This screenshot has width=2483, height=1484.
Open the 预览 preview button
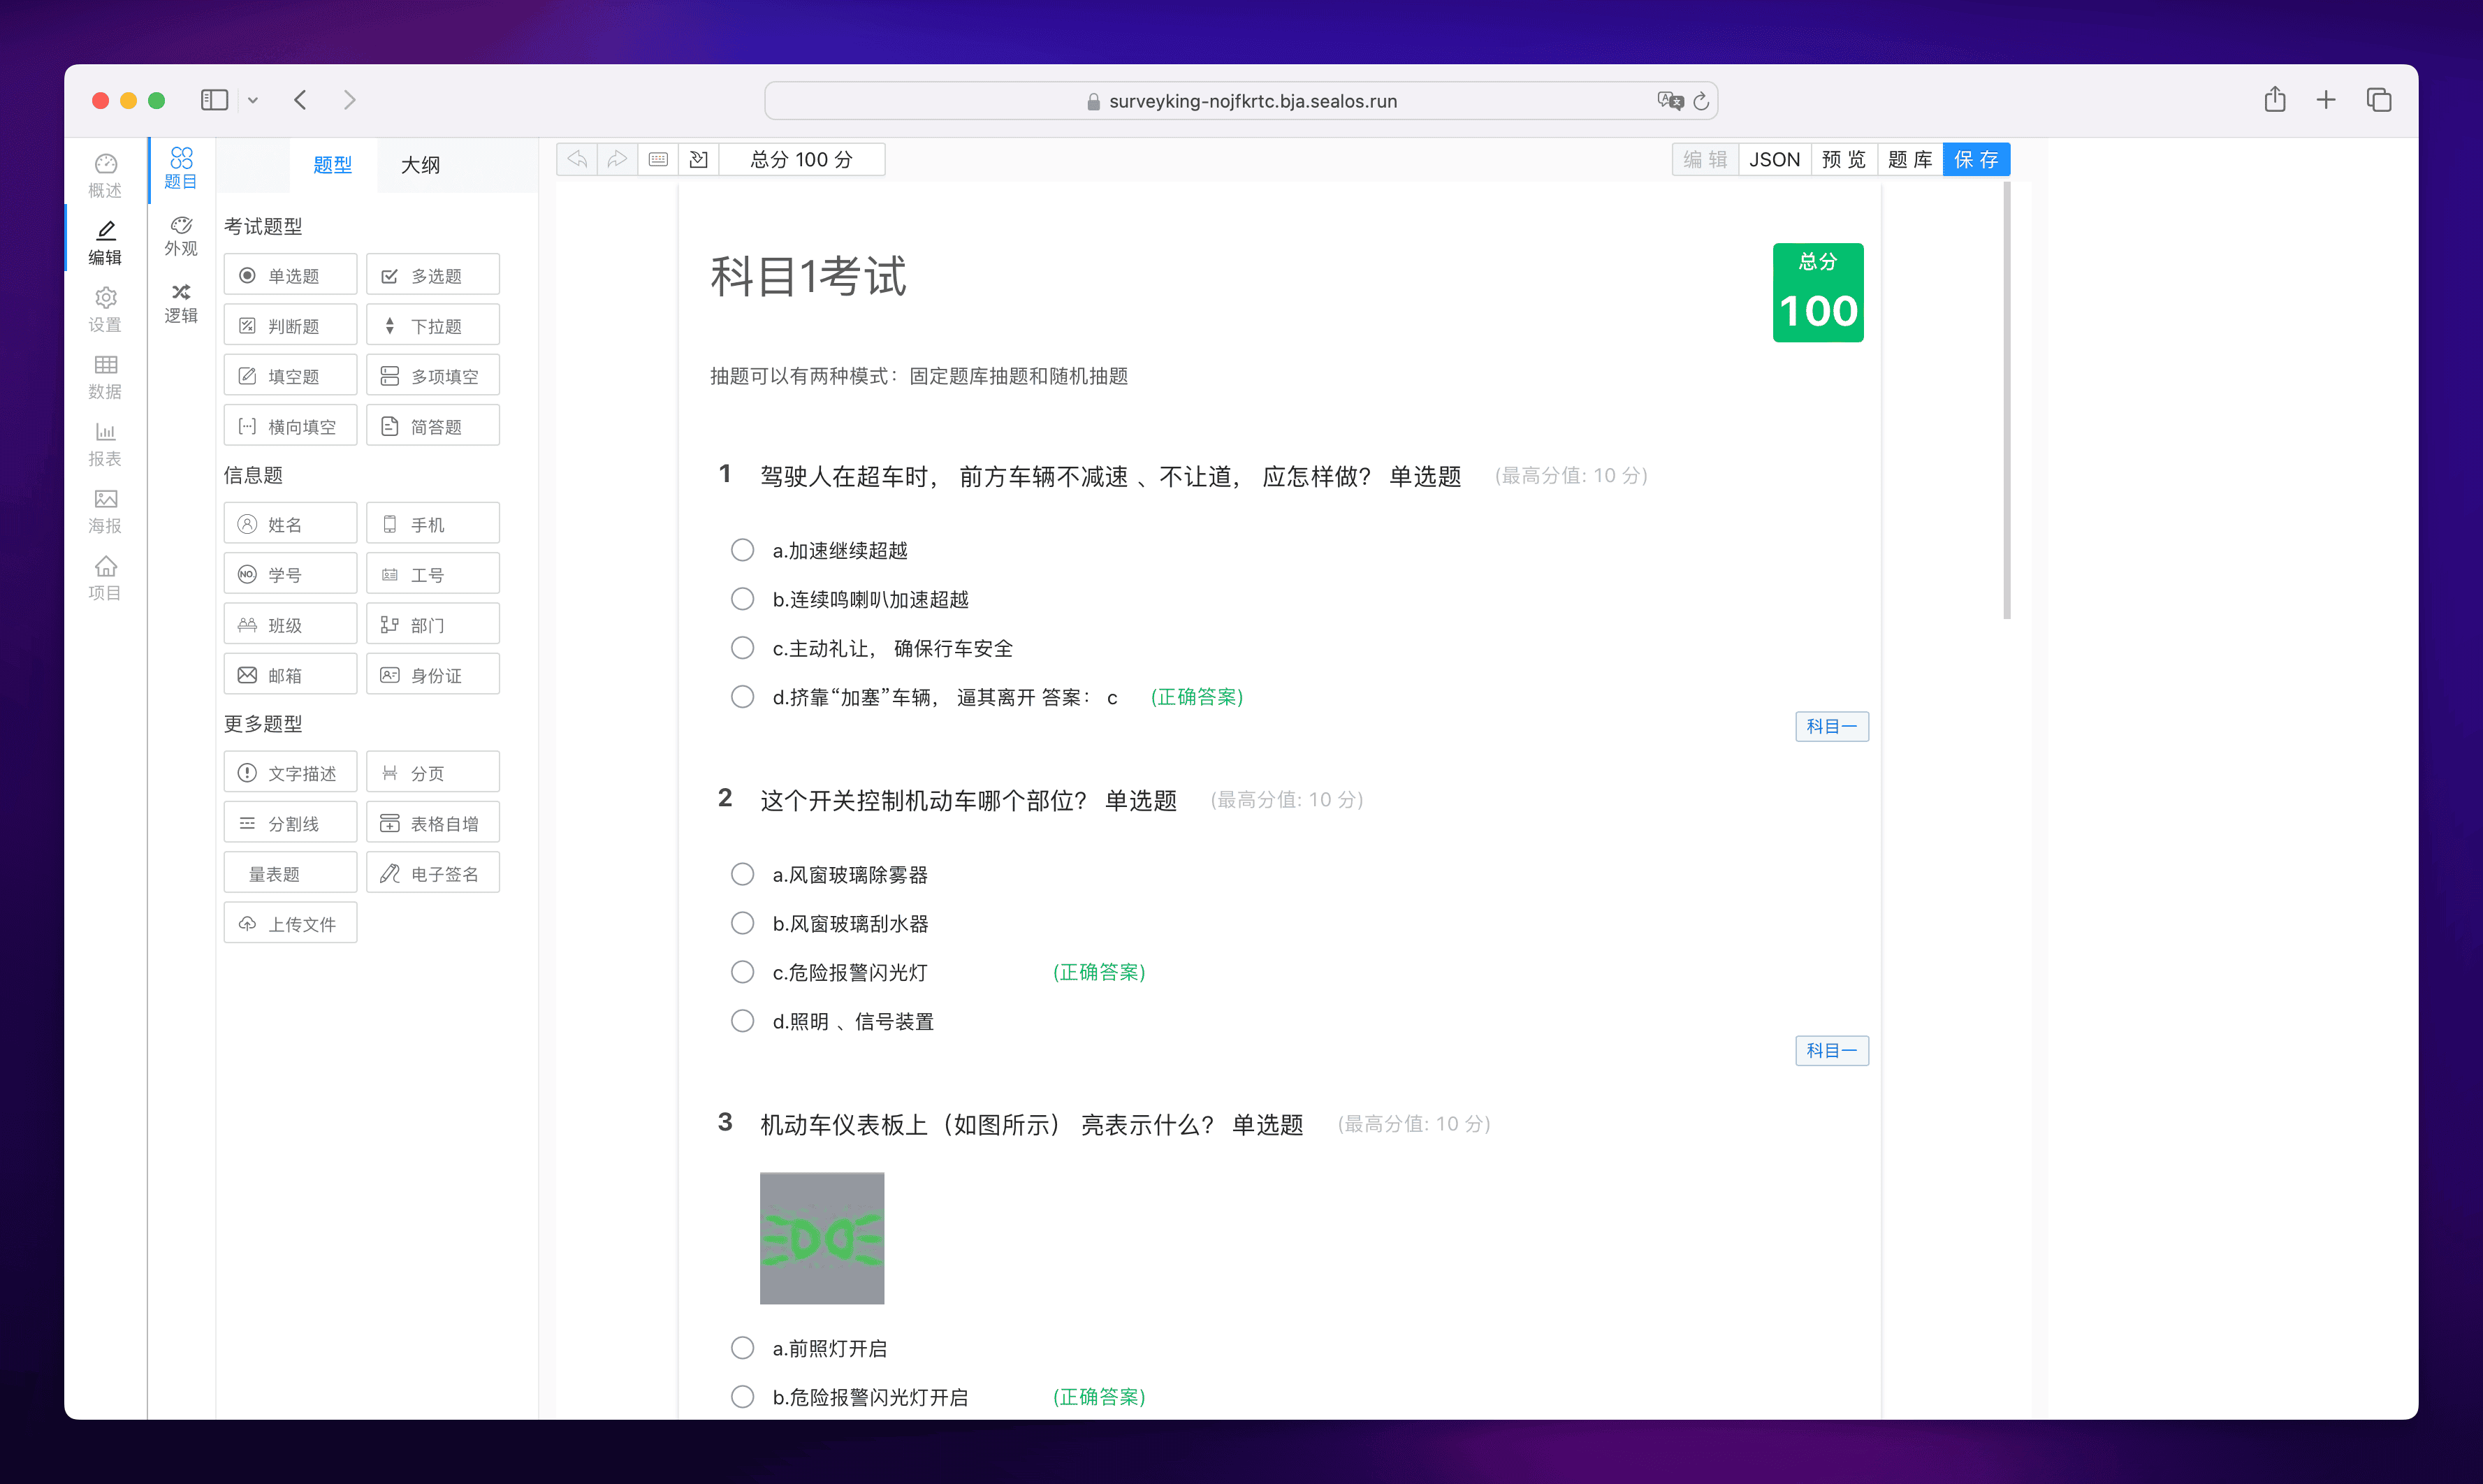[x=1843, y=159]
